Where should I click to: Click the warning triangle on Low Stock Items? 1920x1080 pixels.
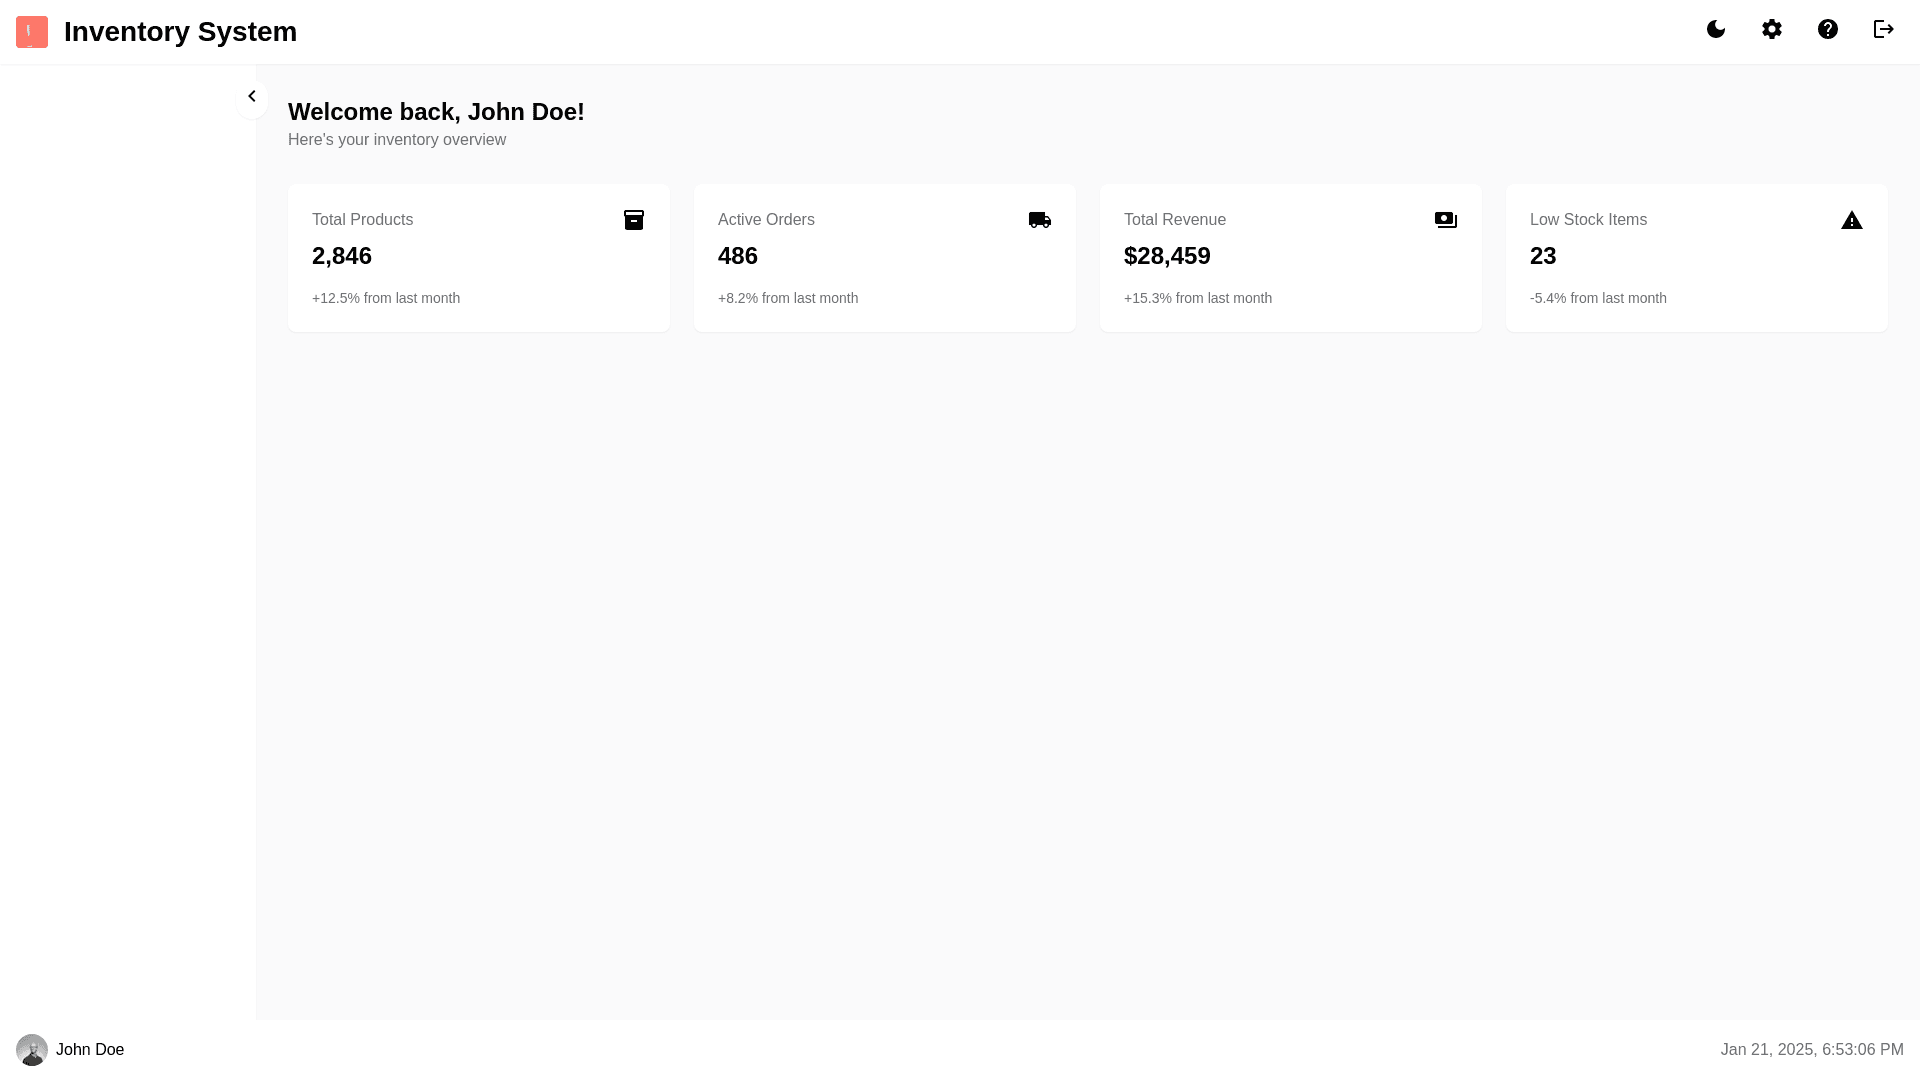point(1852,221)
